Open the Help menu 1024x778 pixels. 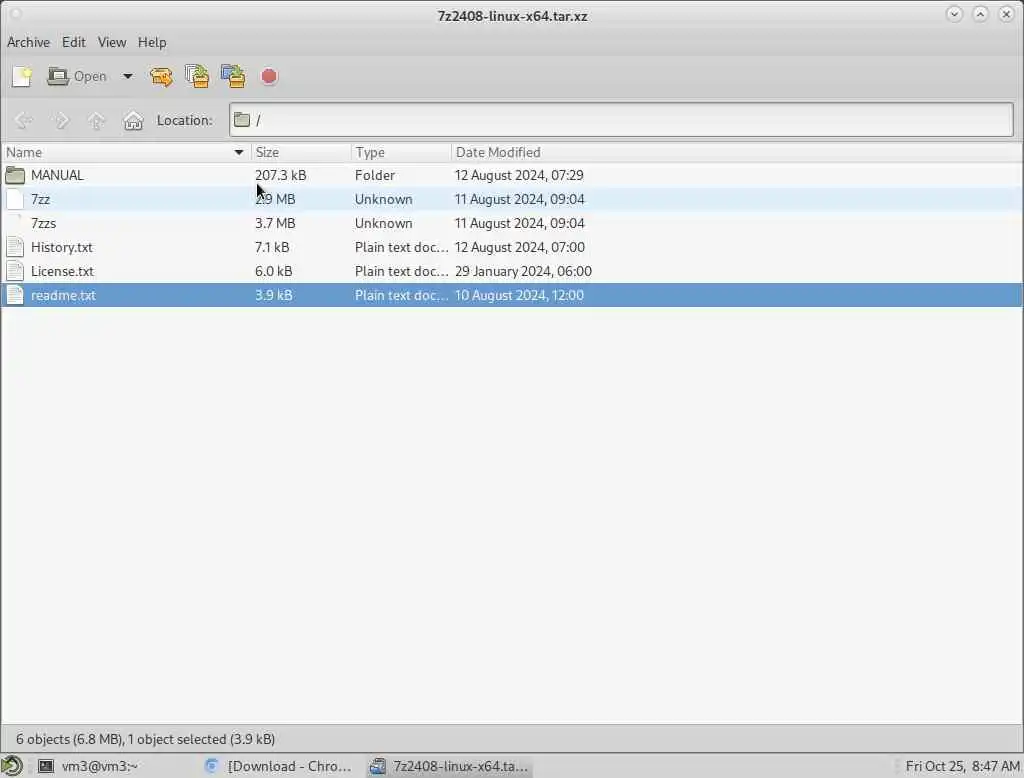(x=152, y=42)
